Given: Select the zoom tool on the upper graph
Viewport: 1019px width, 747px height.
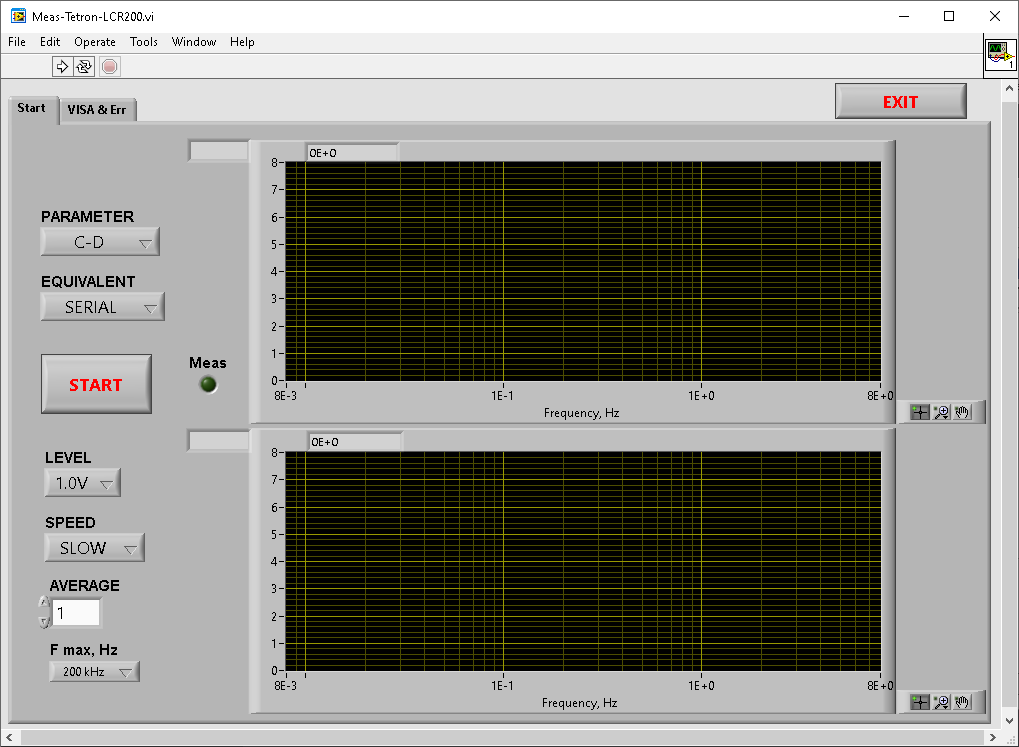Looking at the screenshot, I should click(x=941, y=412).
